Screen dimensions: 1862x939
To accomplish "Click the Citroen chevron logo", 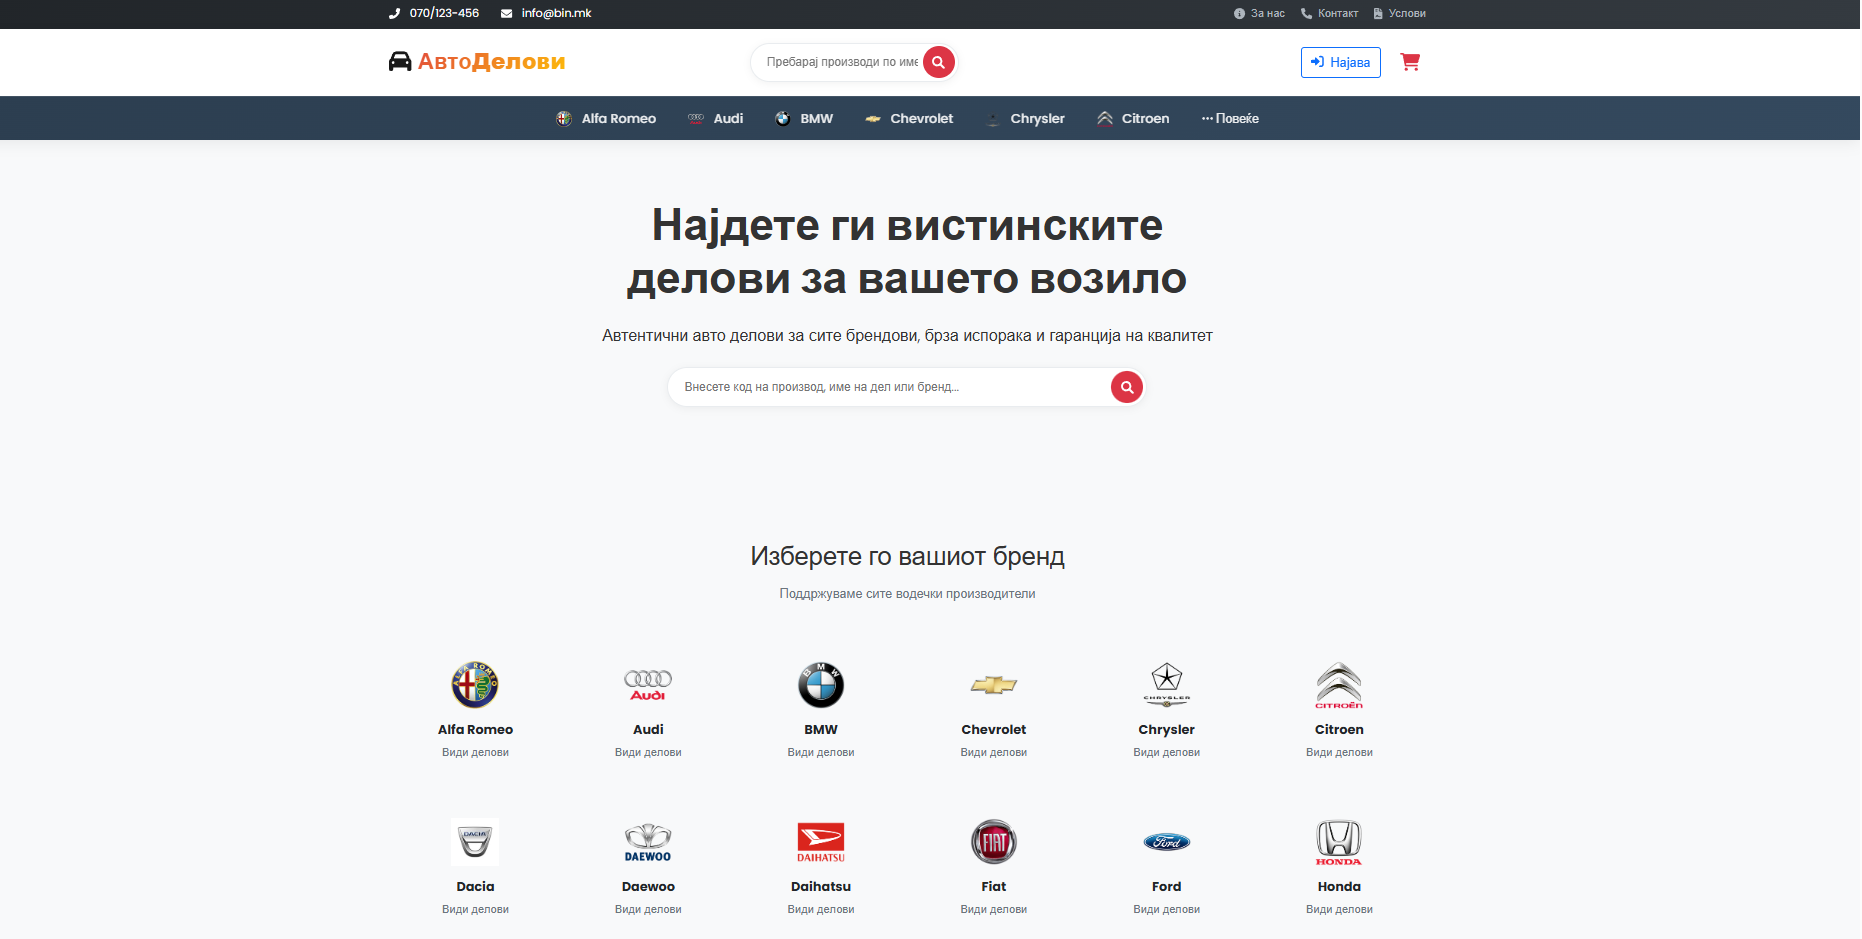I will [x=1339, y=686].
